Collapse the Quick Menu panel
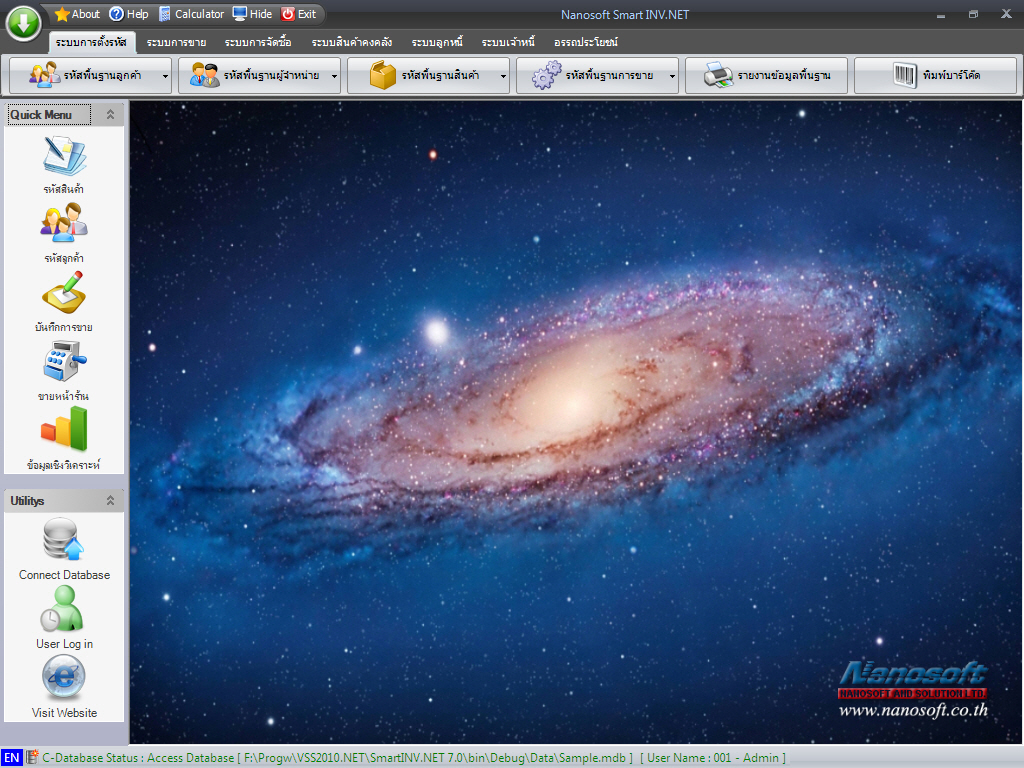1024x768 pixels. (x=110, y=115)
